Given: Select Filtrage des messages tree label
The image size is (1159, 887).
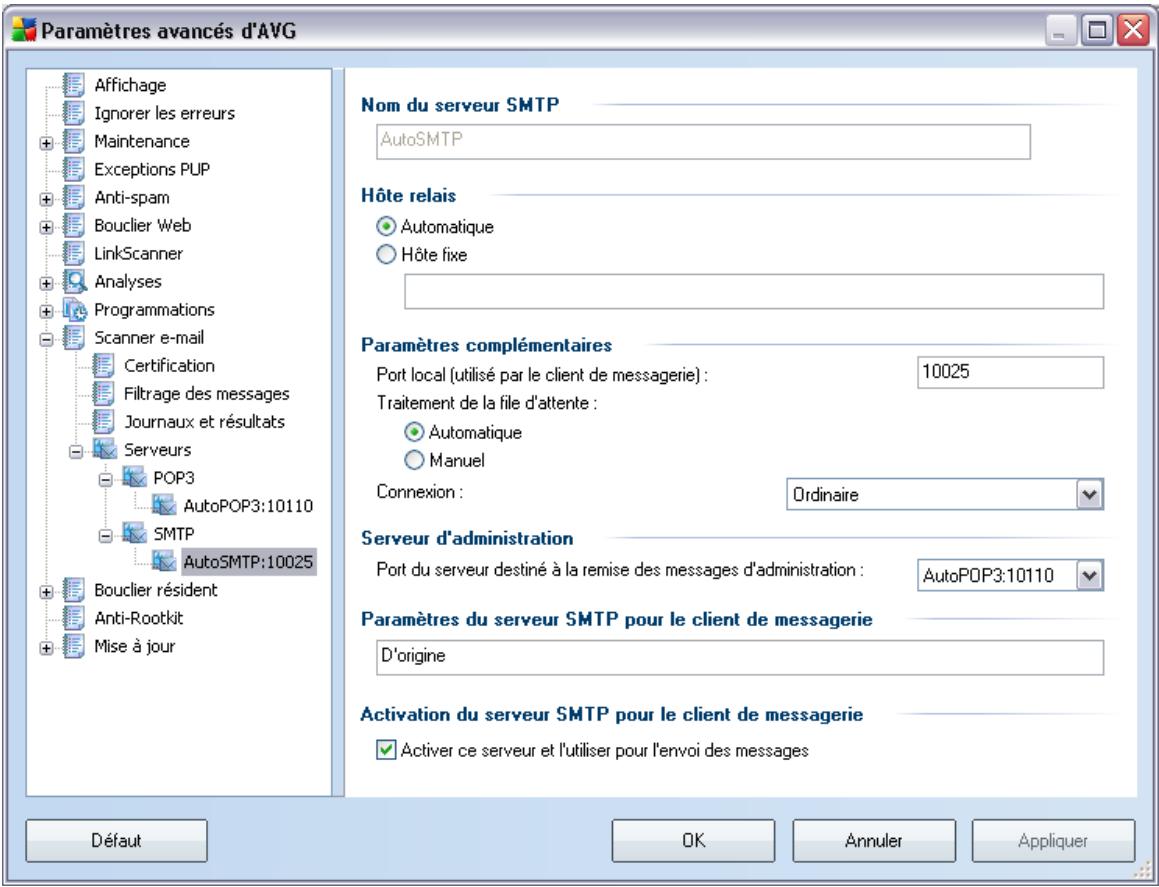Looking at the screenshot, I should point(206,394).
